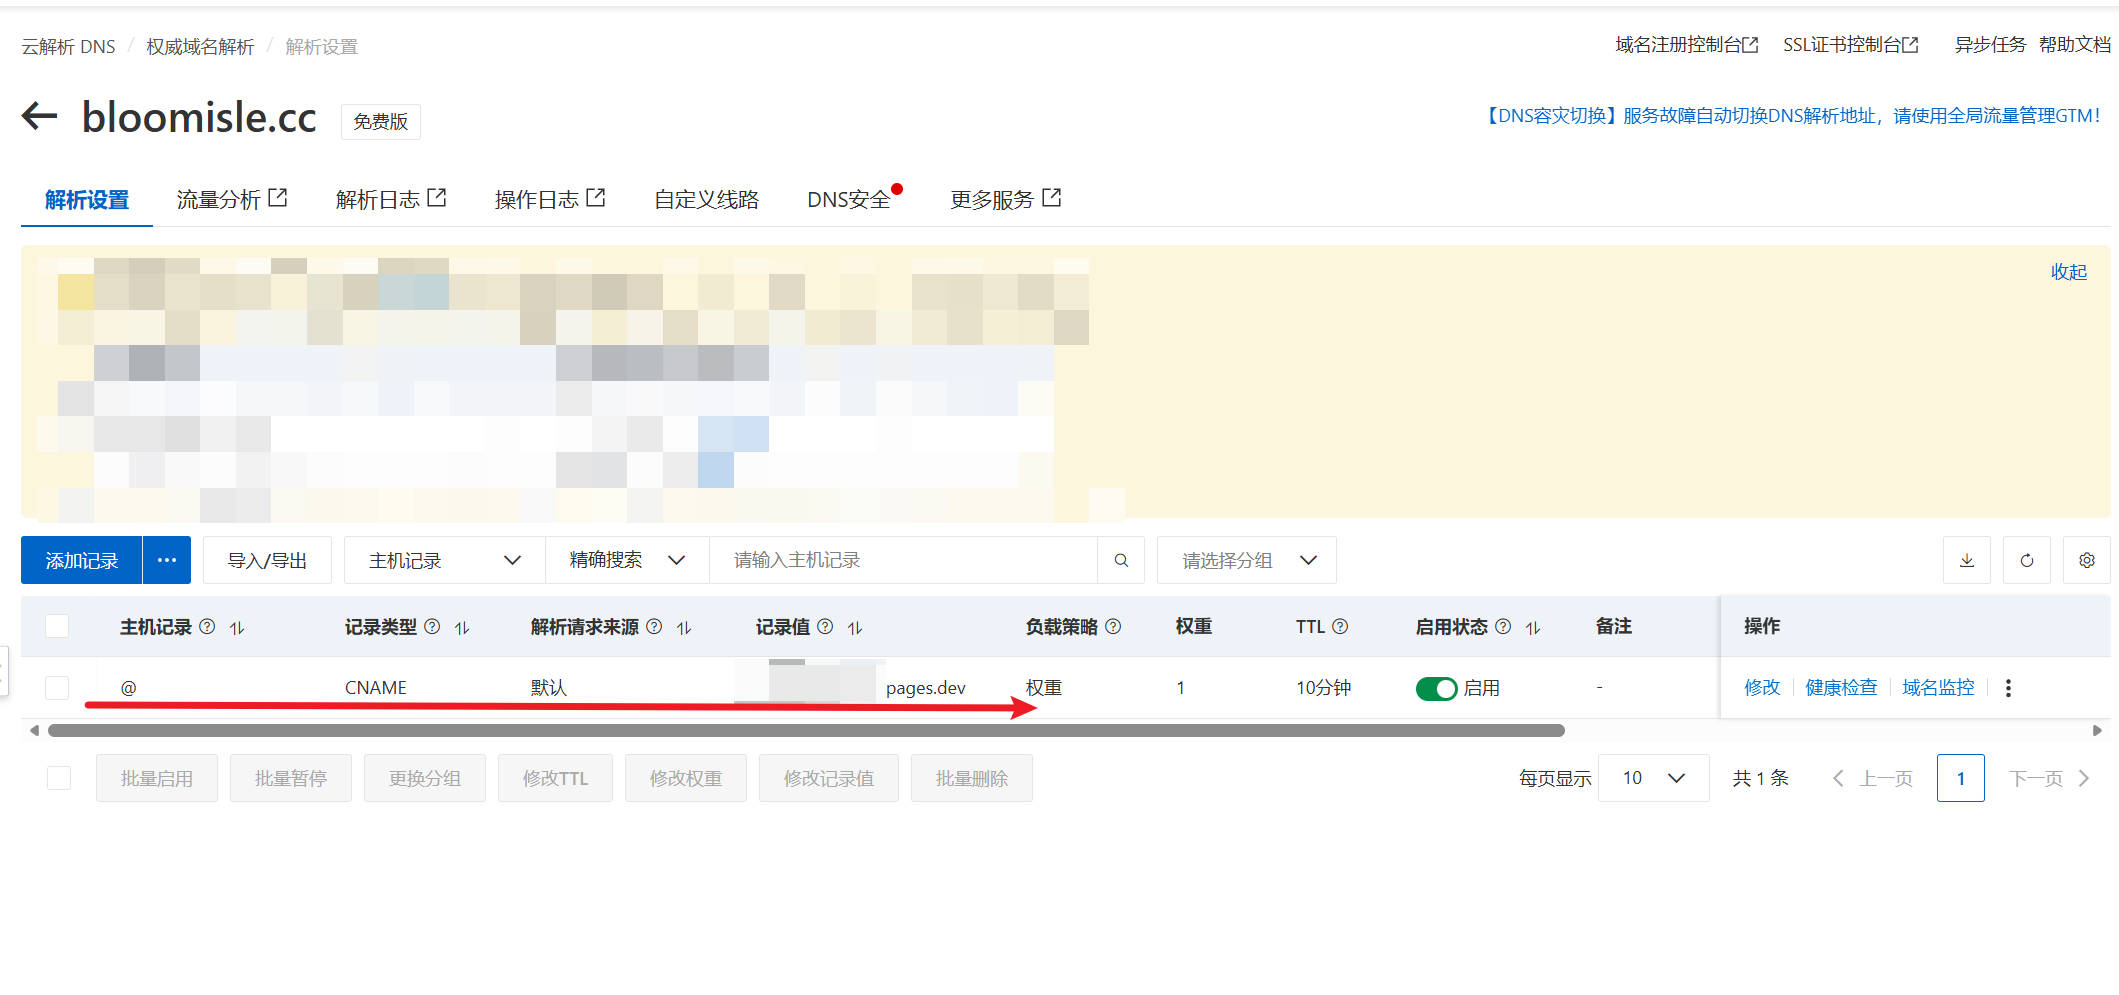Open the 请选择分组 dropdown
Screen dimensions: 2119x995
tap(1246, 560)
